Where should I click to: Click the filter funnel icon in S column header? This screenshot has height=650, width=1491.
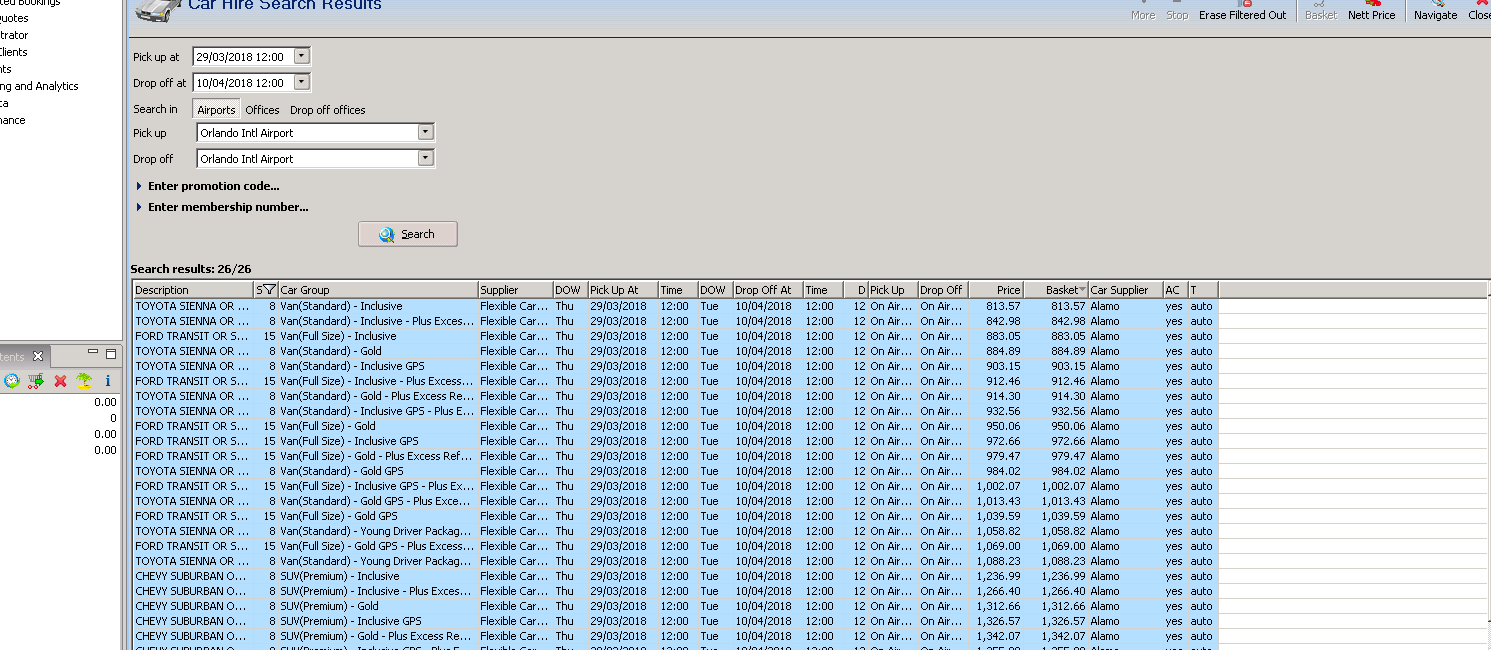270,290
